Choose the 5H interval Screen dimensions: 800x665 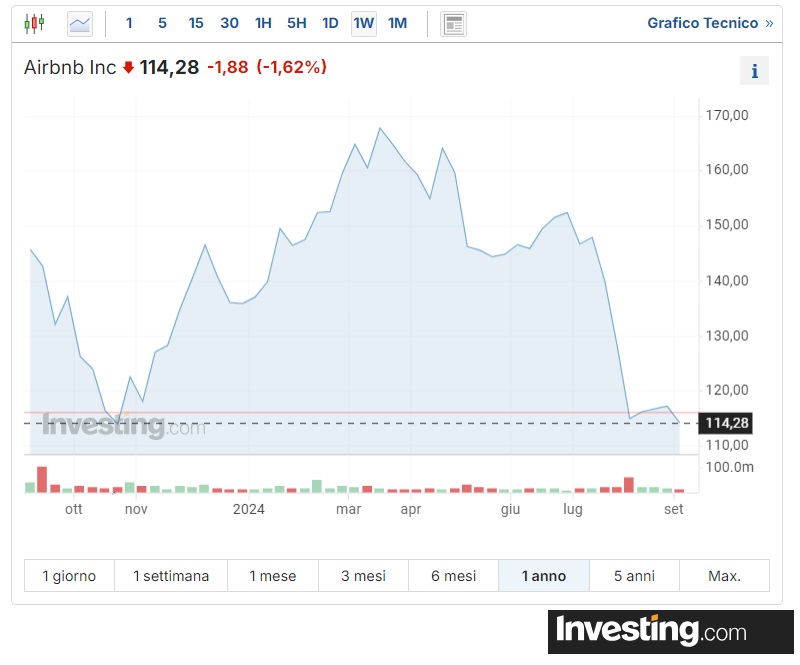click(x=297, y=23)
